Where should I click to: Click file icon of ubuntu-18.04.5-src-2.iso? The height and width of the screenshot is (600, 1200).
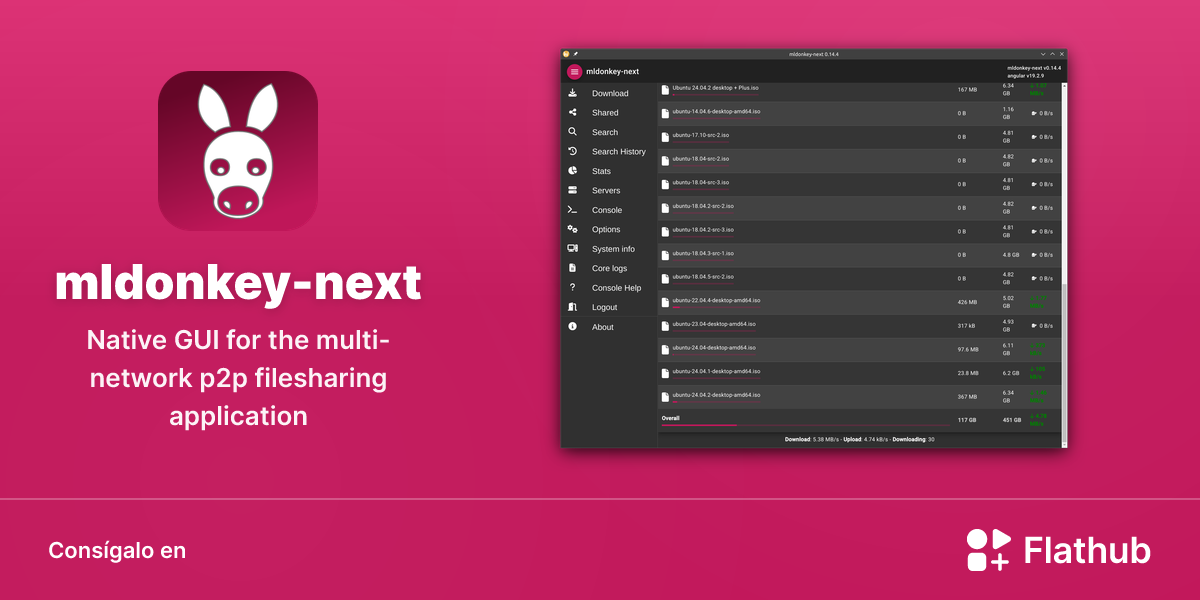[x=665, y=278]
